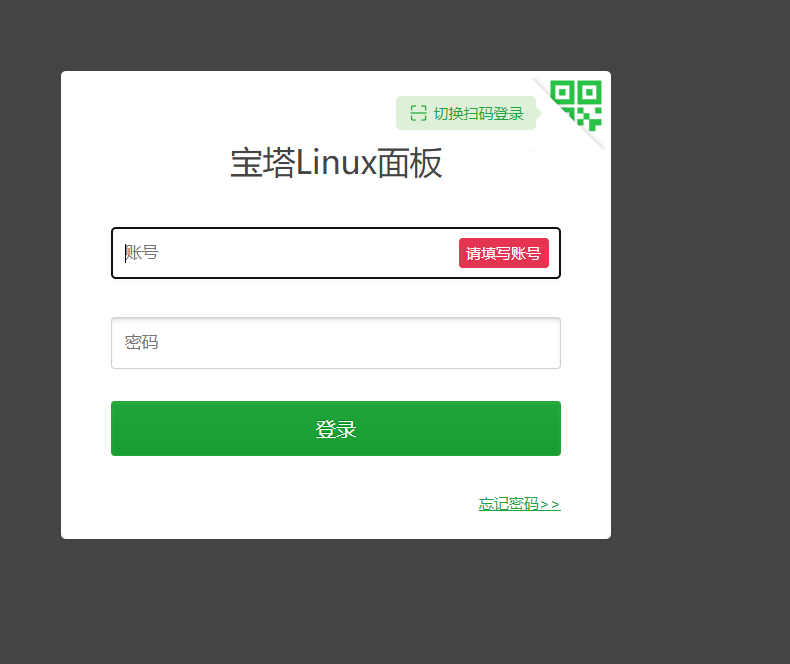Focus the 账号 input field
Image resolution: width=790 pixels, height=664 pixels.
tap(336, 253)
